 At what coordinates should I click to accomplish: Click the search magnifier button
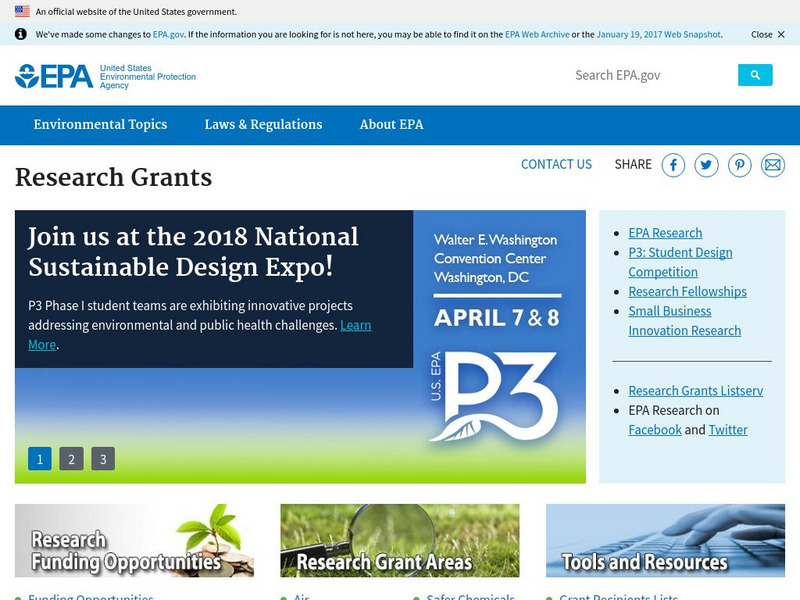[x=755, y=75]
